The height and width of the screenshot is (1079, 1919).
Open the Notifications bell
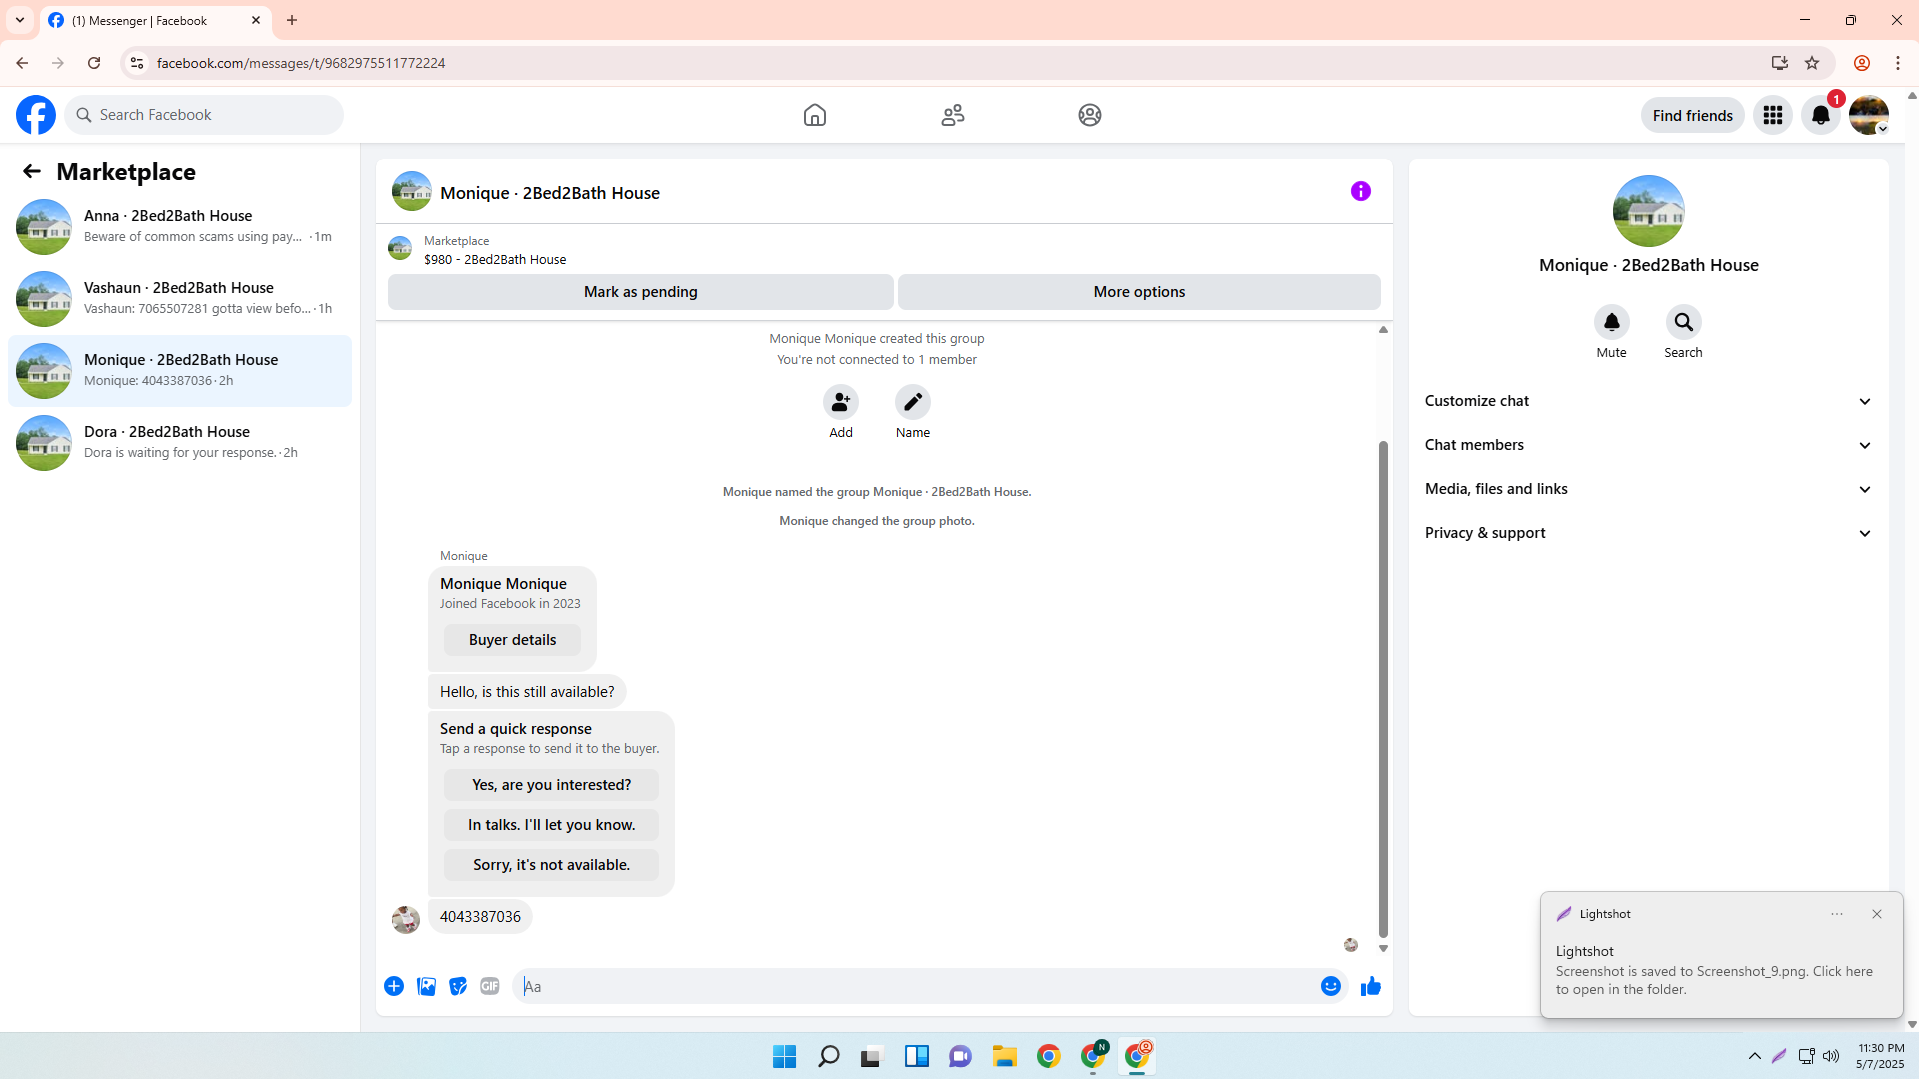[1821, 115]
